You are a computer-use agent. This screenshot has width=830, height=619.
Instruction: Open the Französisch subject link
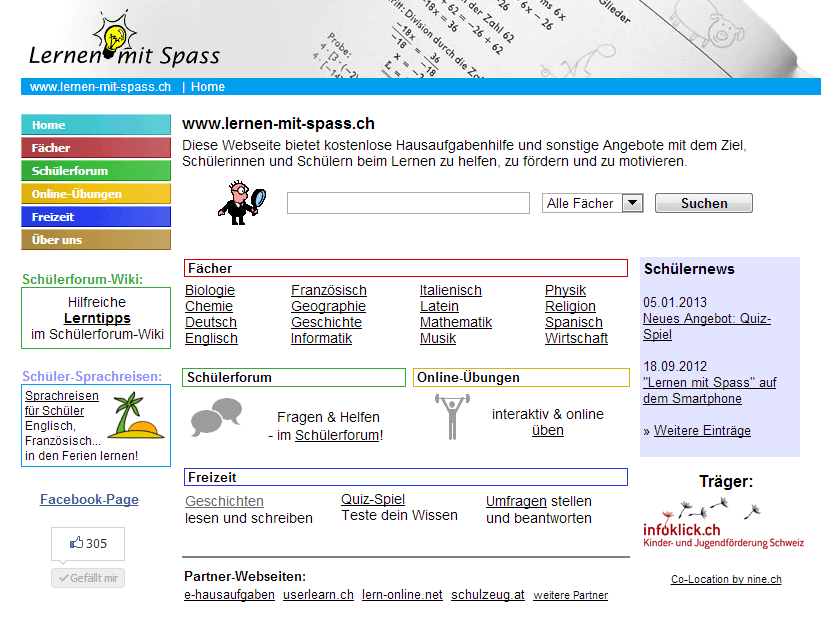(x=329, y=291)
